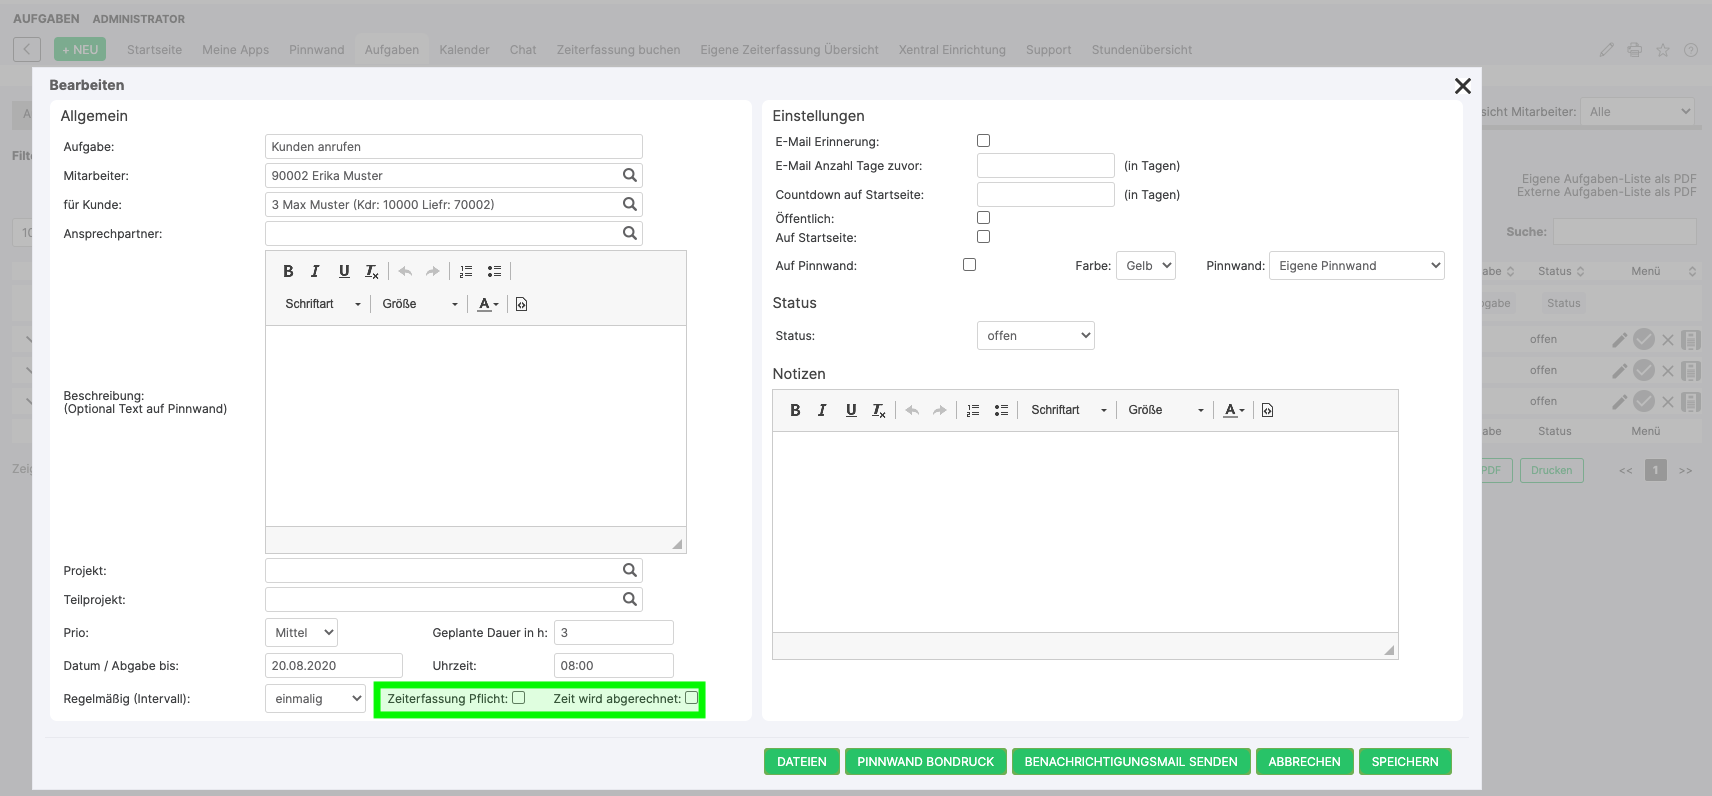
Task: Insert numbered list in Beschreibung editor
Action: tap(466, 271)
